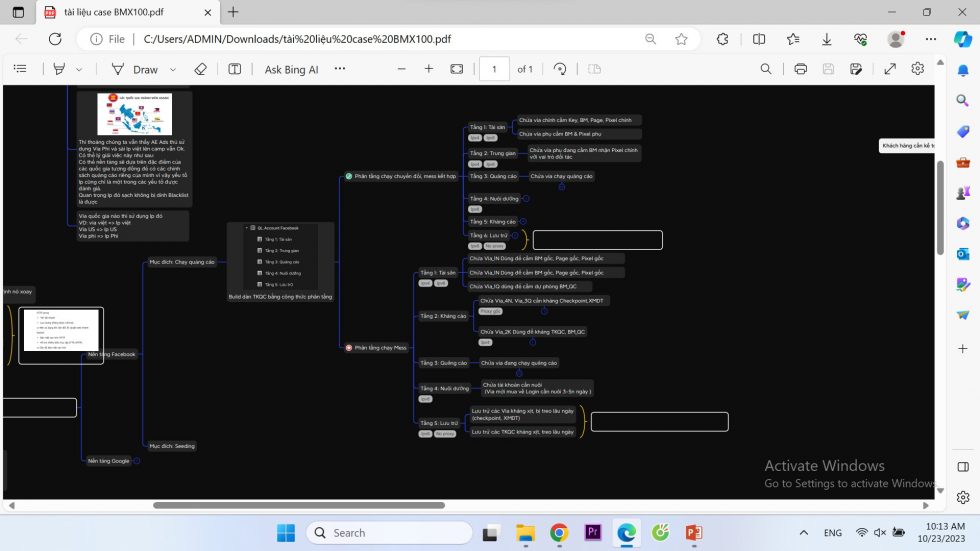Open Find in PDF search

coord(766,69)
